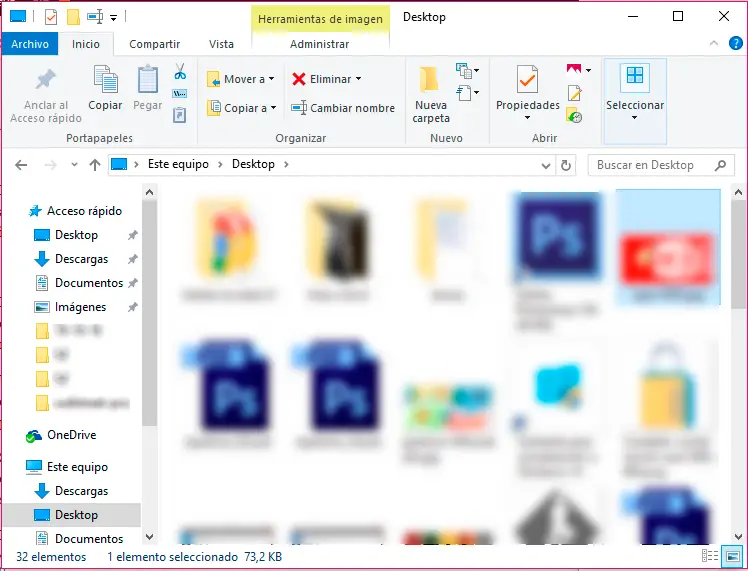Screen dimensions: 748x571
Task: Click the chevron after Este equipo breadcrumb
Action: pyautogui.click(x=220, y=165)
